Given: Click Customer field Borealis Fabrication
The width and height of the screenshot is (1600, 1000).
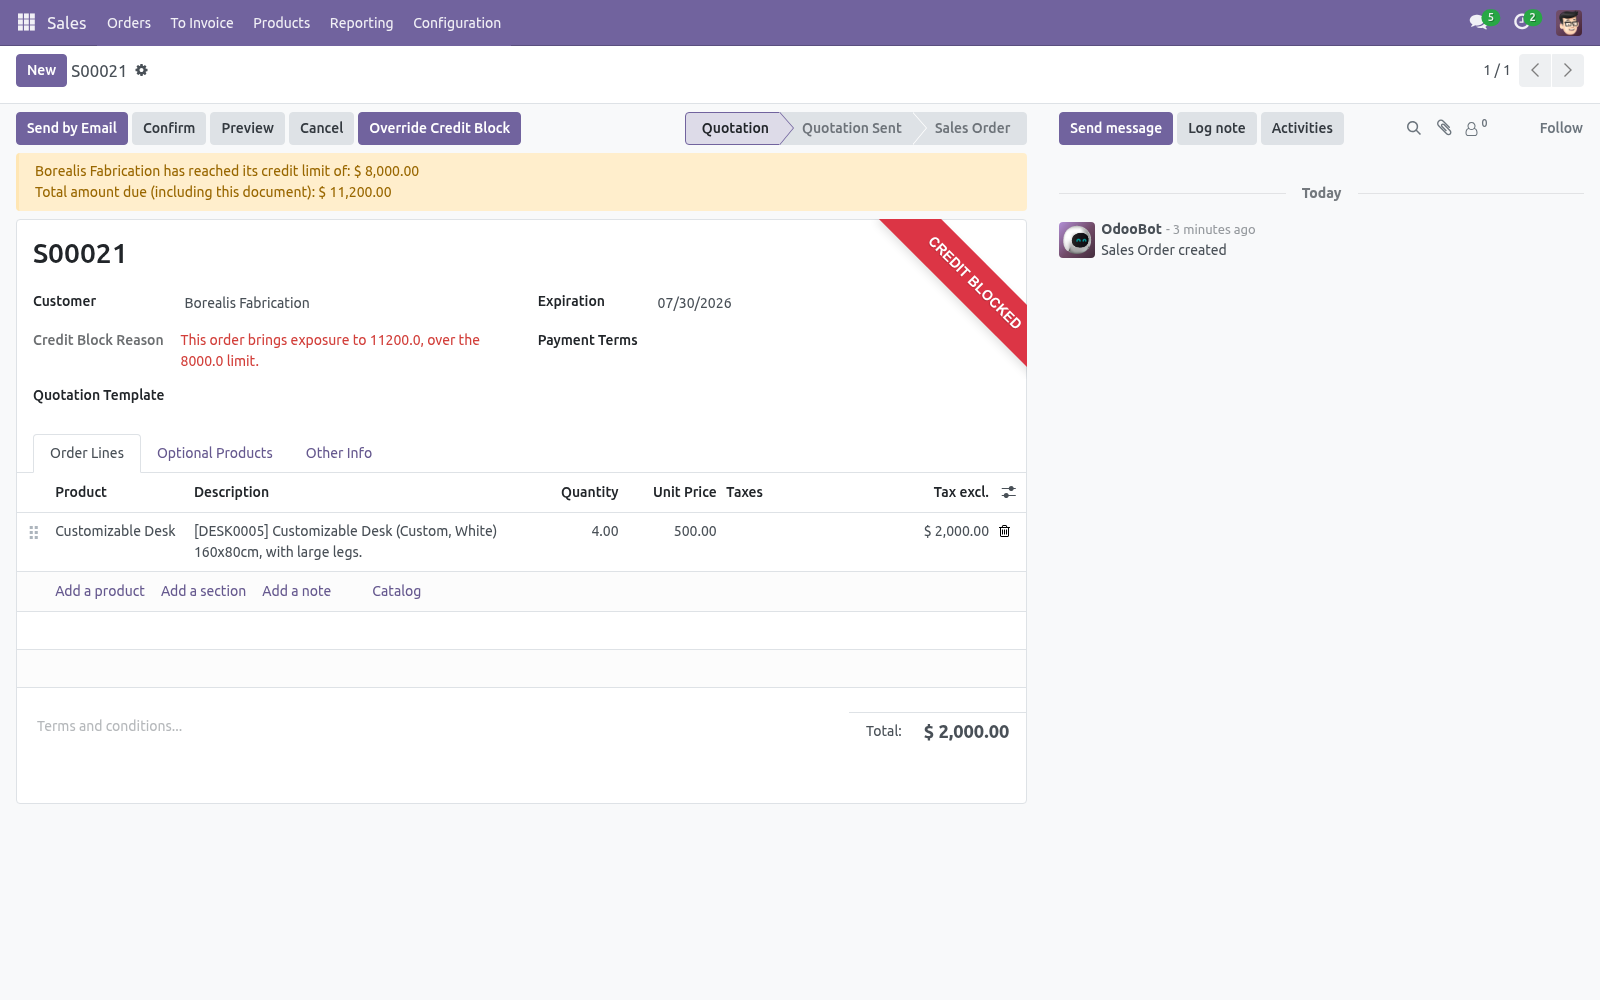Looking at the screenshot, I should tap(343, 303).
